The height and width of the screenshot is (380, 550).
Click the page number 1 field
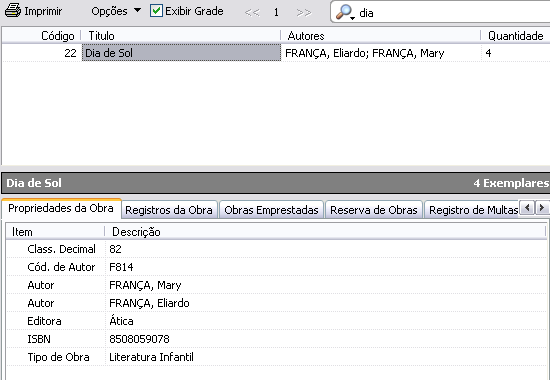coord(276,13)
